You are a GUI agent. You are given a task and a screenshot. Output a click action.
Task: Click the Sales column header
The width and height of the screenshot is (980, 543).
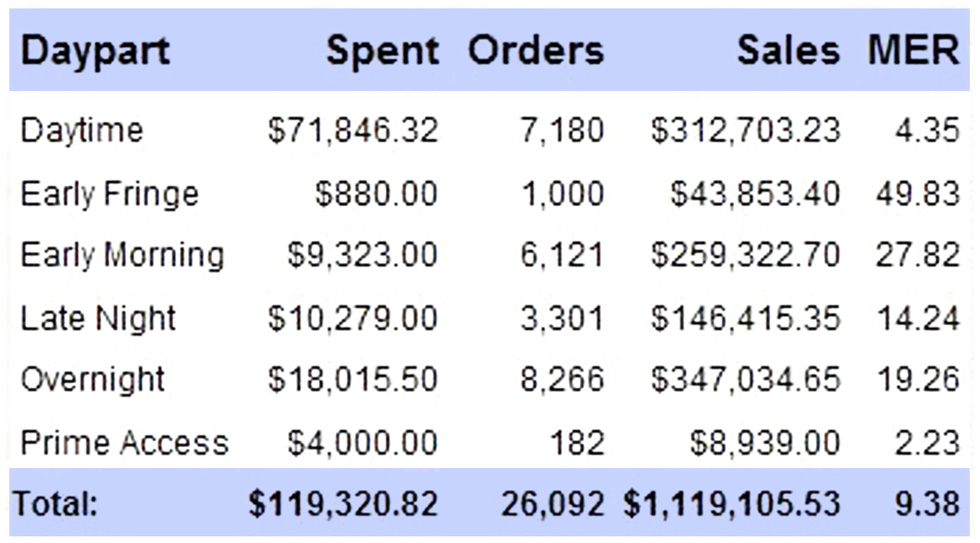789,50
